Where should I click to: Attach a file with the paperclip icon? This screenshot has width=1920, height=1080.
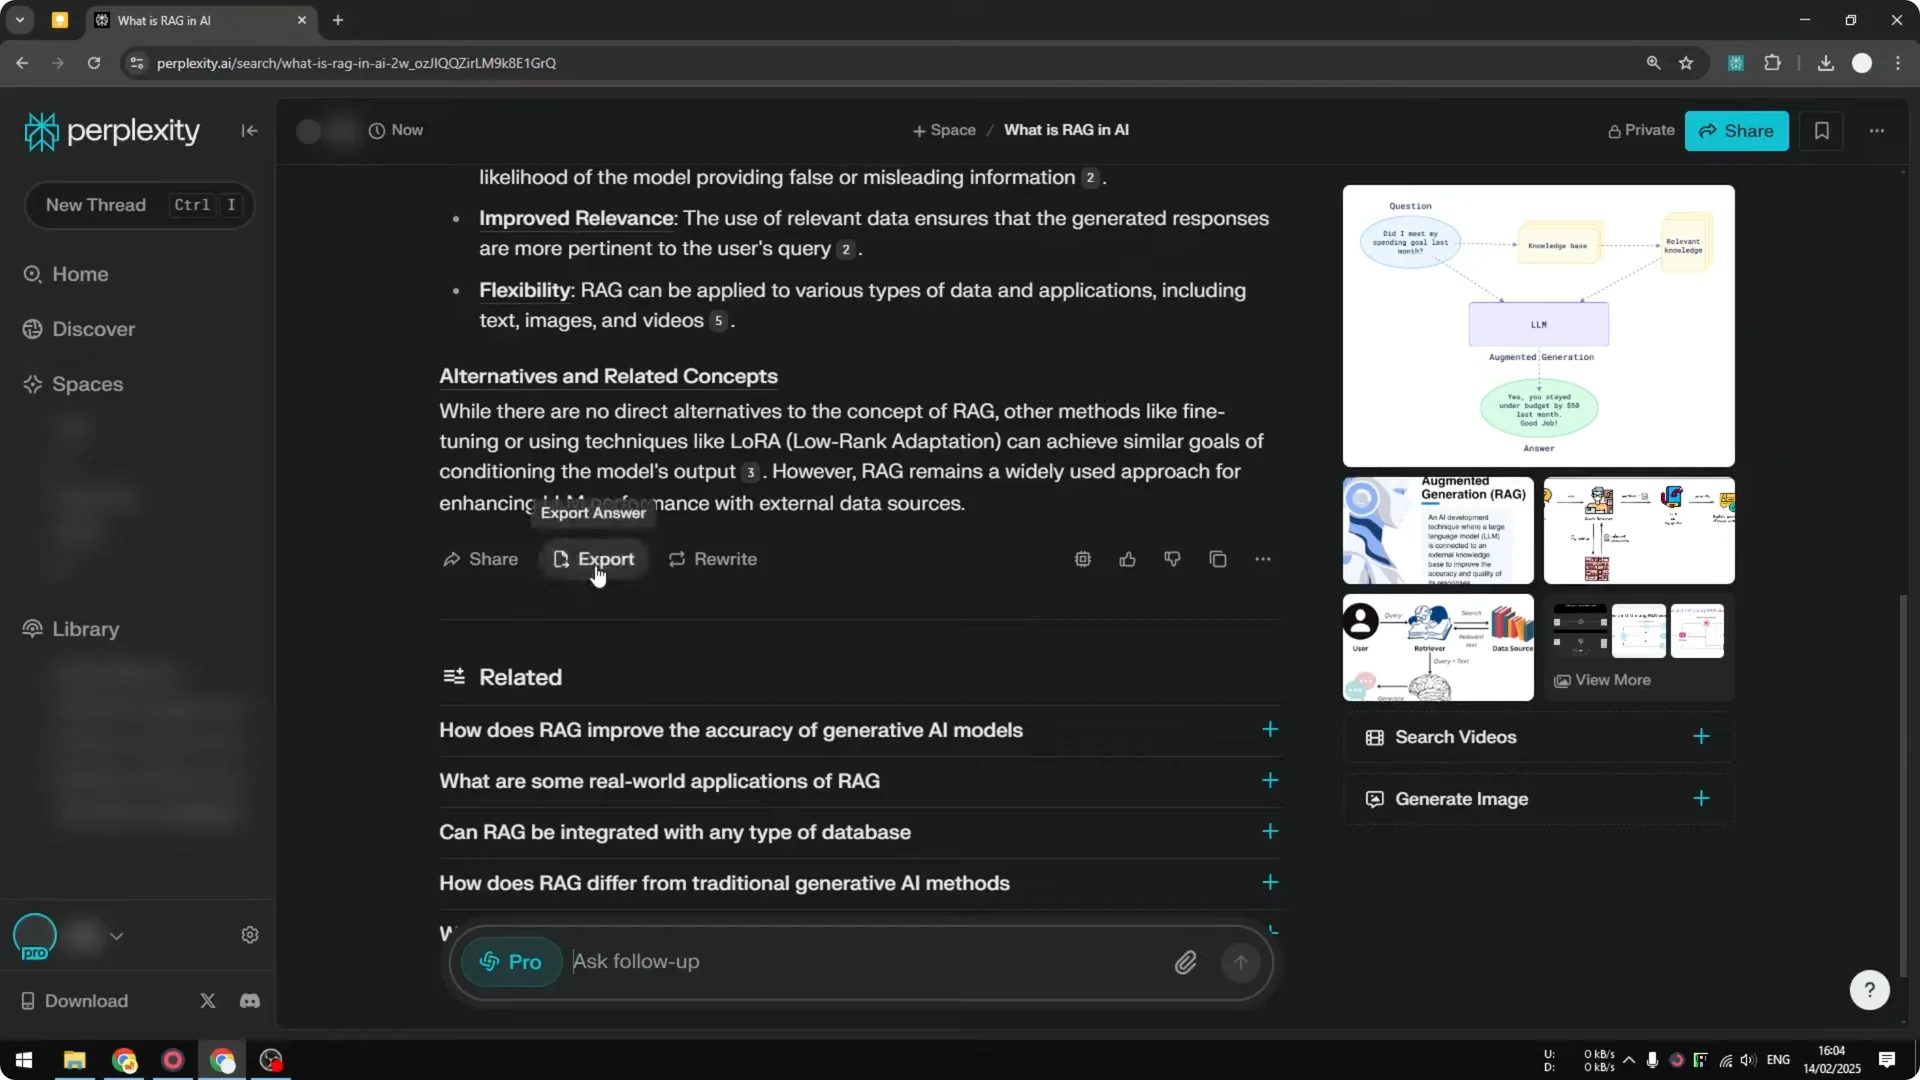coord(1186,961)
